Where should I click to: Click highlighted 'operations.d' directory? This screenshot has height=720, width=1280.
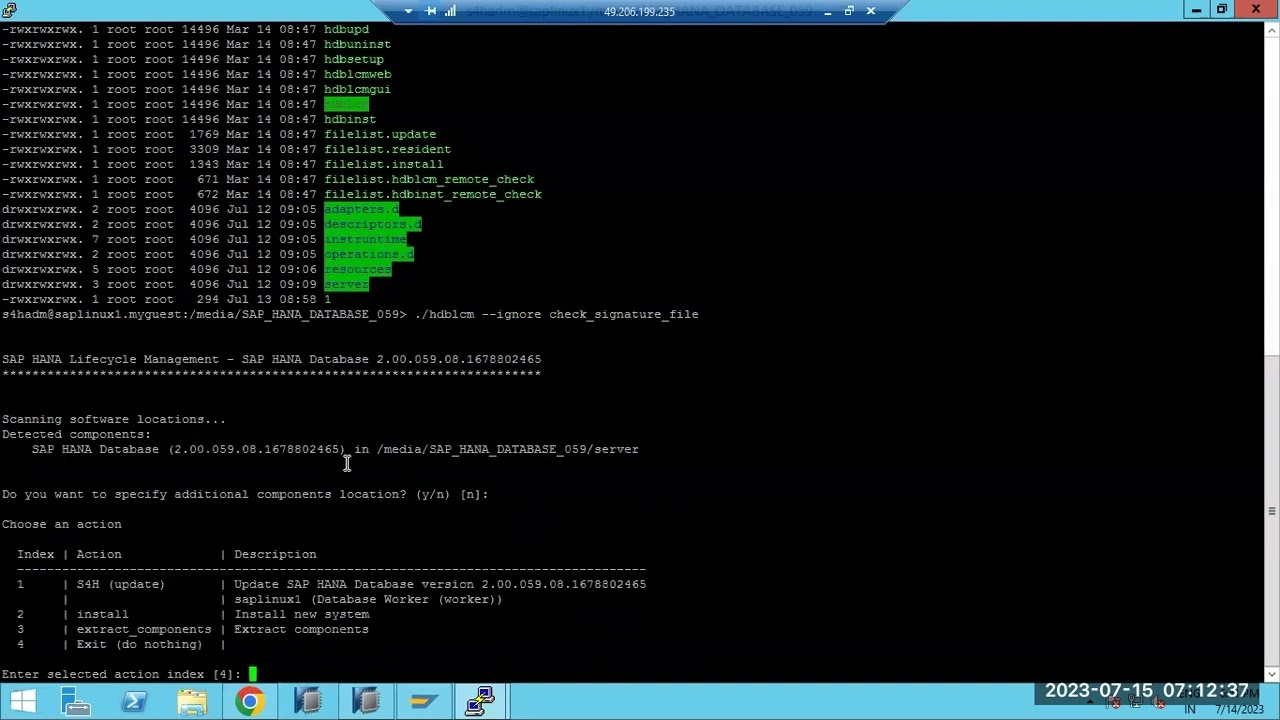click(369, 254)
